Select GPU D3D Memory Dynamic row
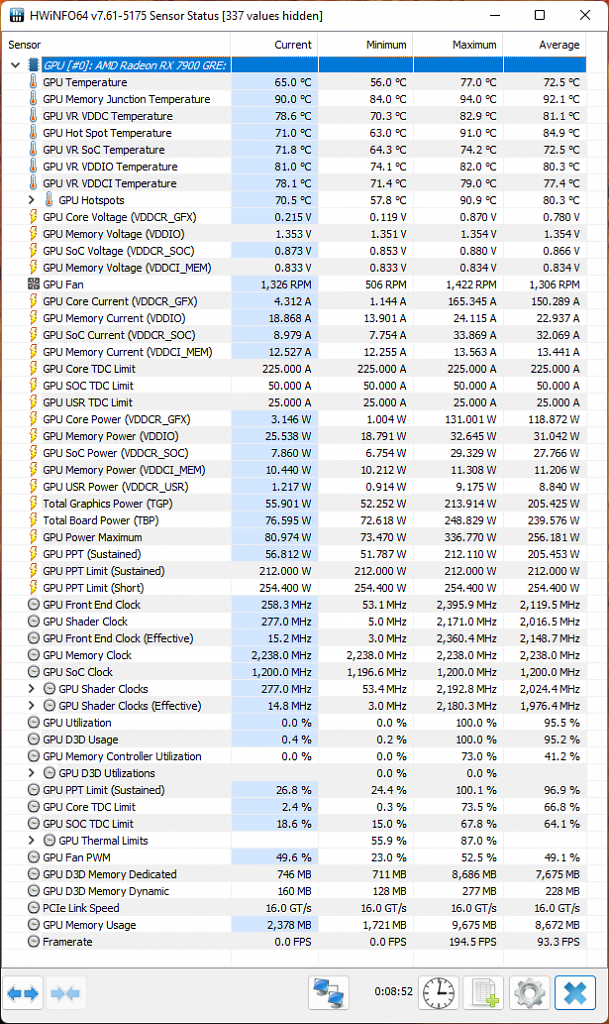 (x=294, y=891)
